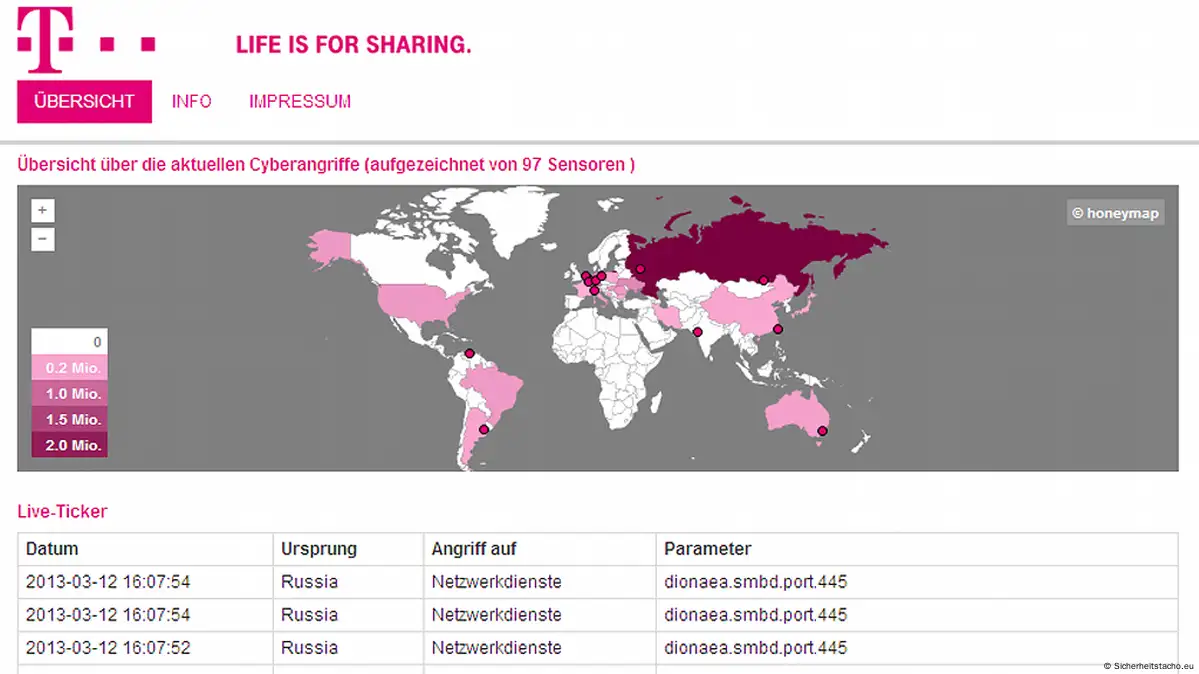The width and height of the screenshot is (1199, 674).
Task: Click the attack marker in India
Action: click(697, 332)
